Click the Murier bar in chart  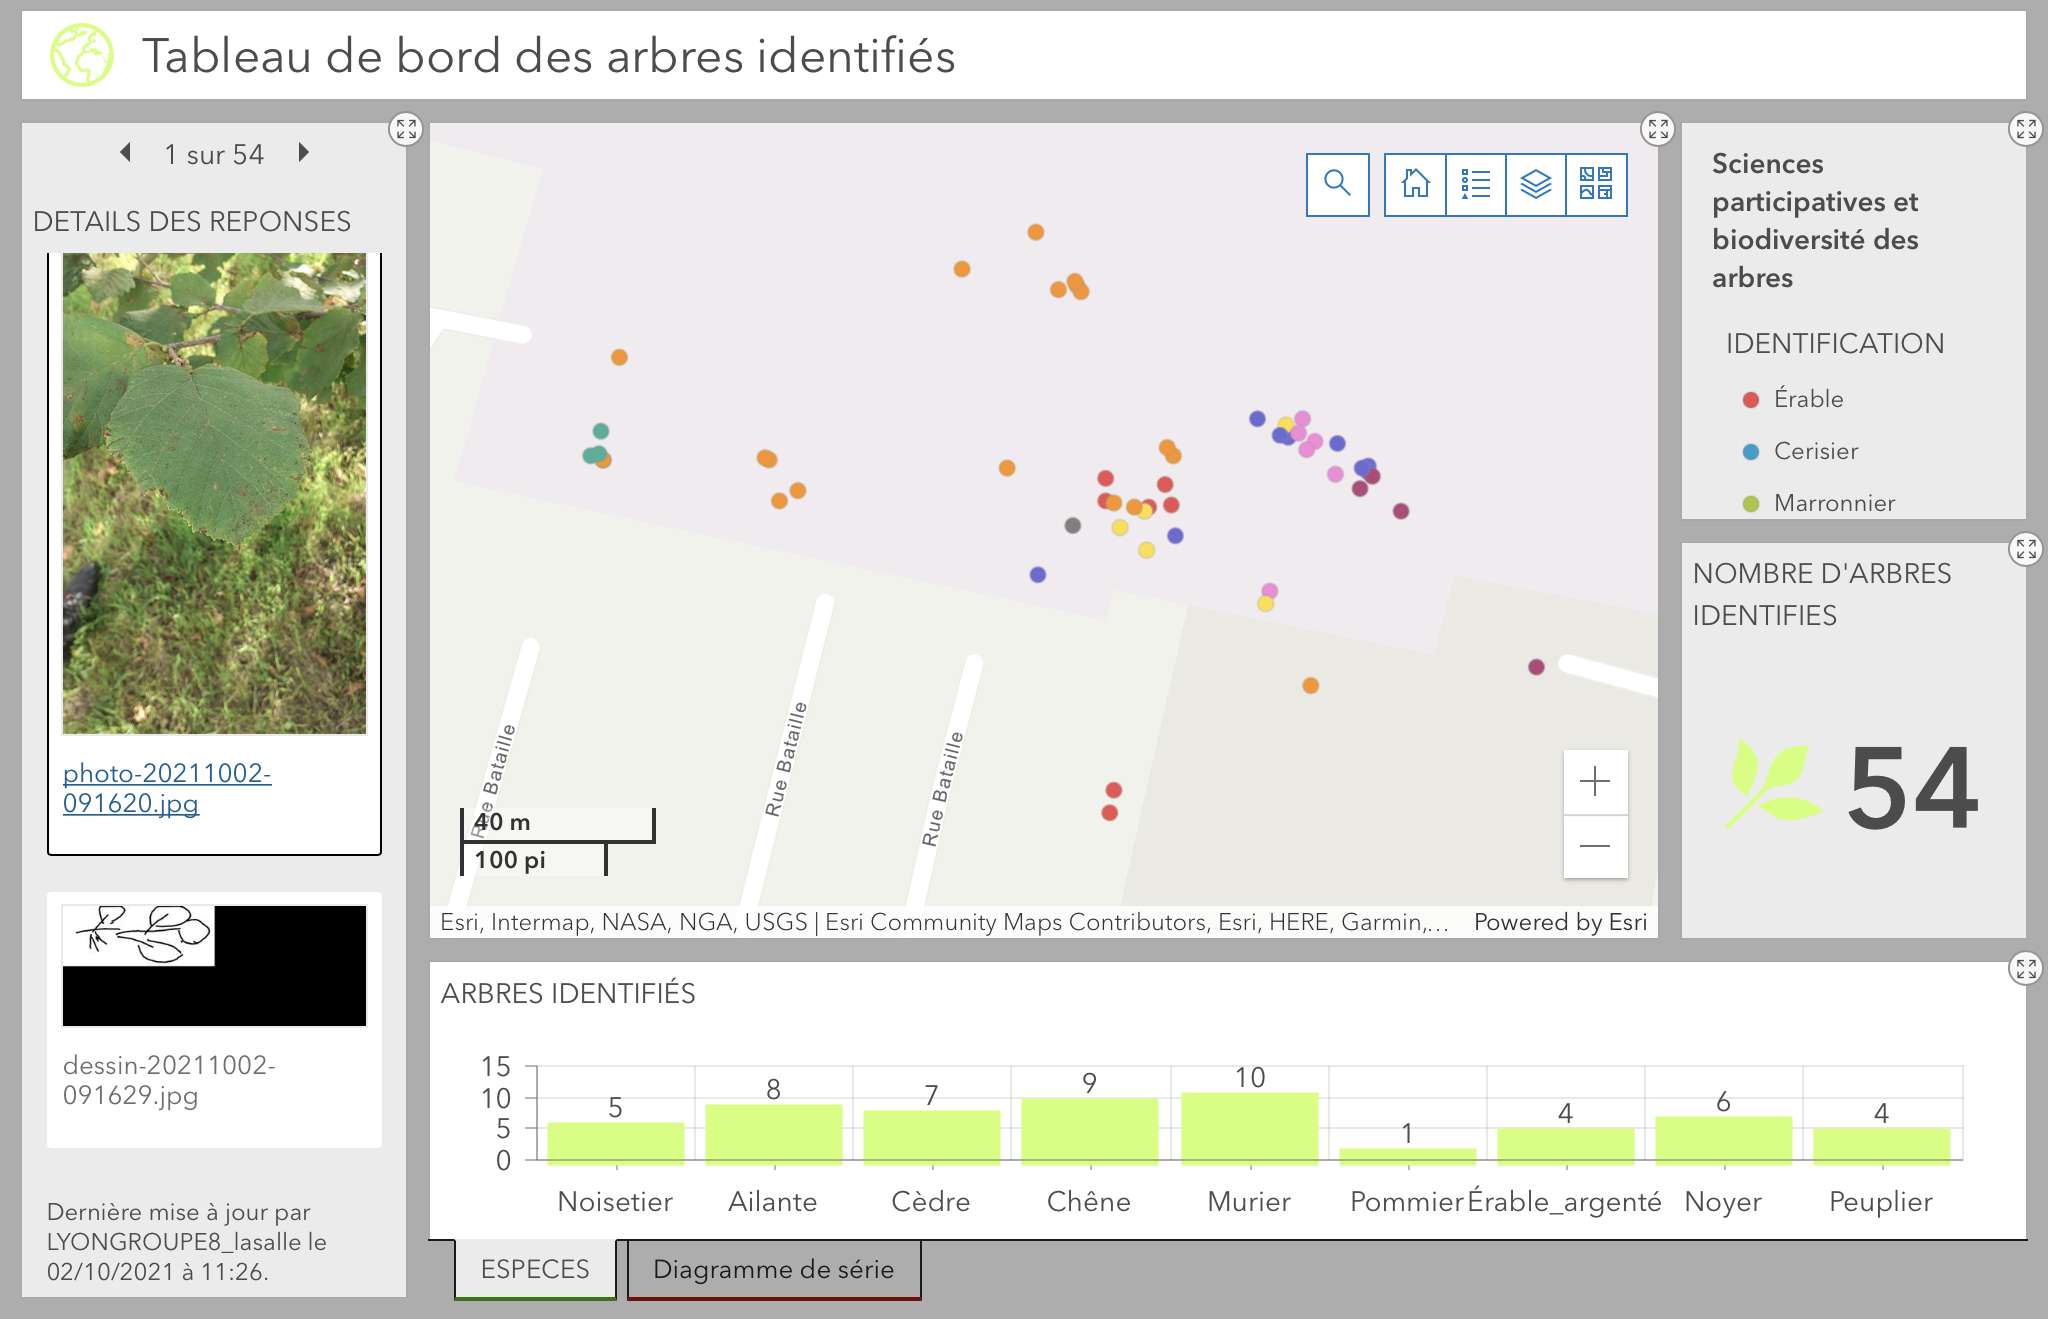tap(1249, 1128)
